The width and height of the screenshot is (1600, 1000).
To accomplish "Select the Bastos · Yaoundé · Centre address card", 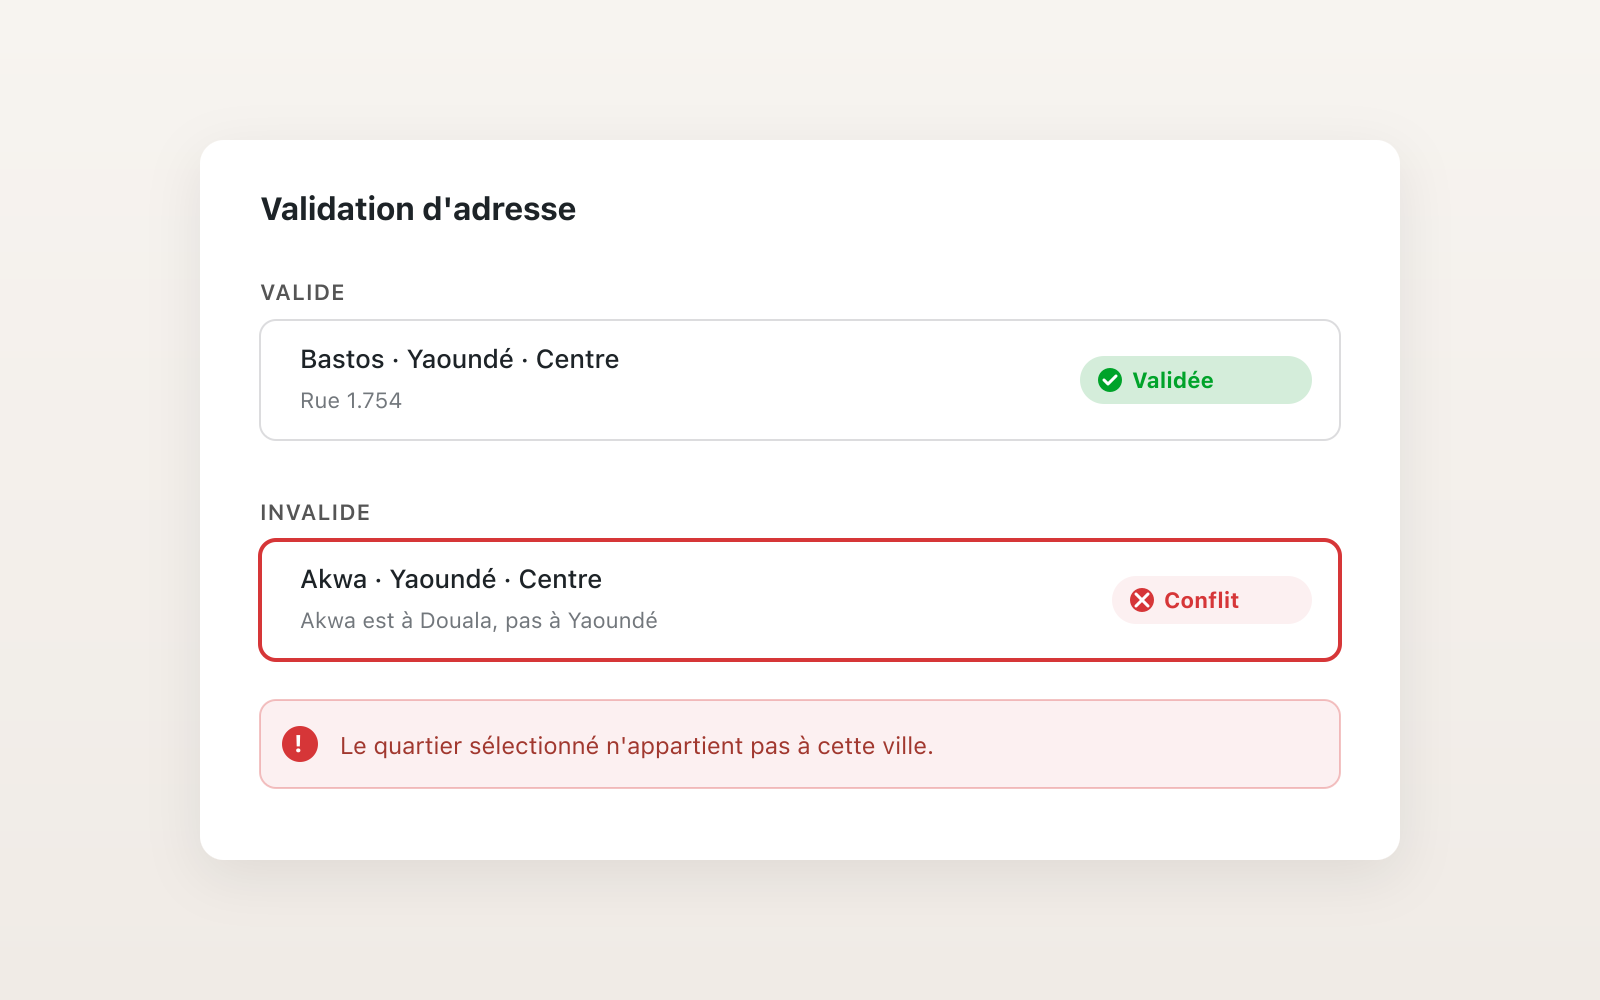I will pos(800,380).
